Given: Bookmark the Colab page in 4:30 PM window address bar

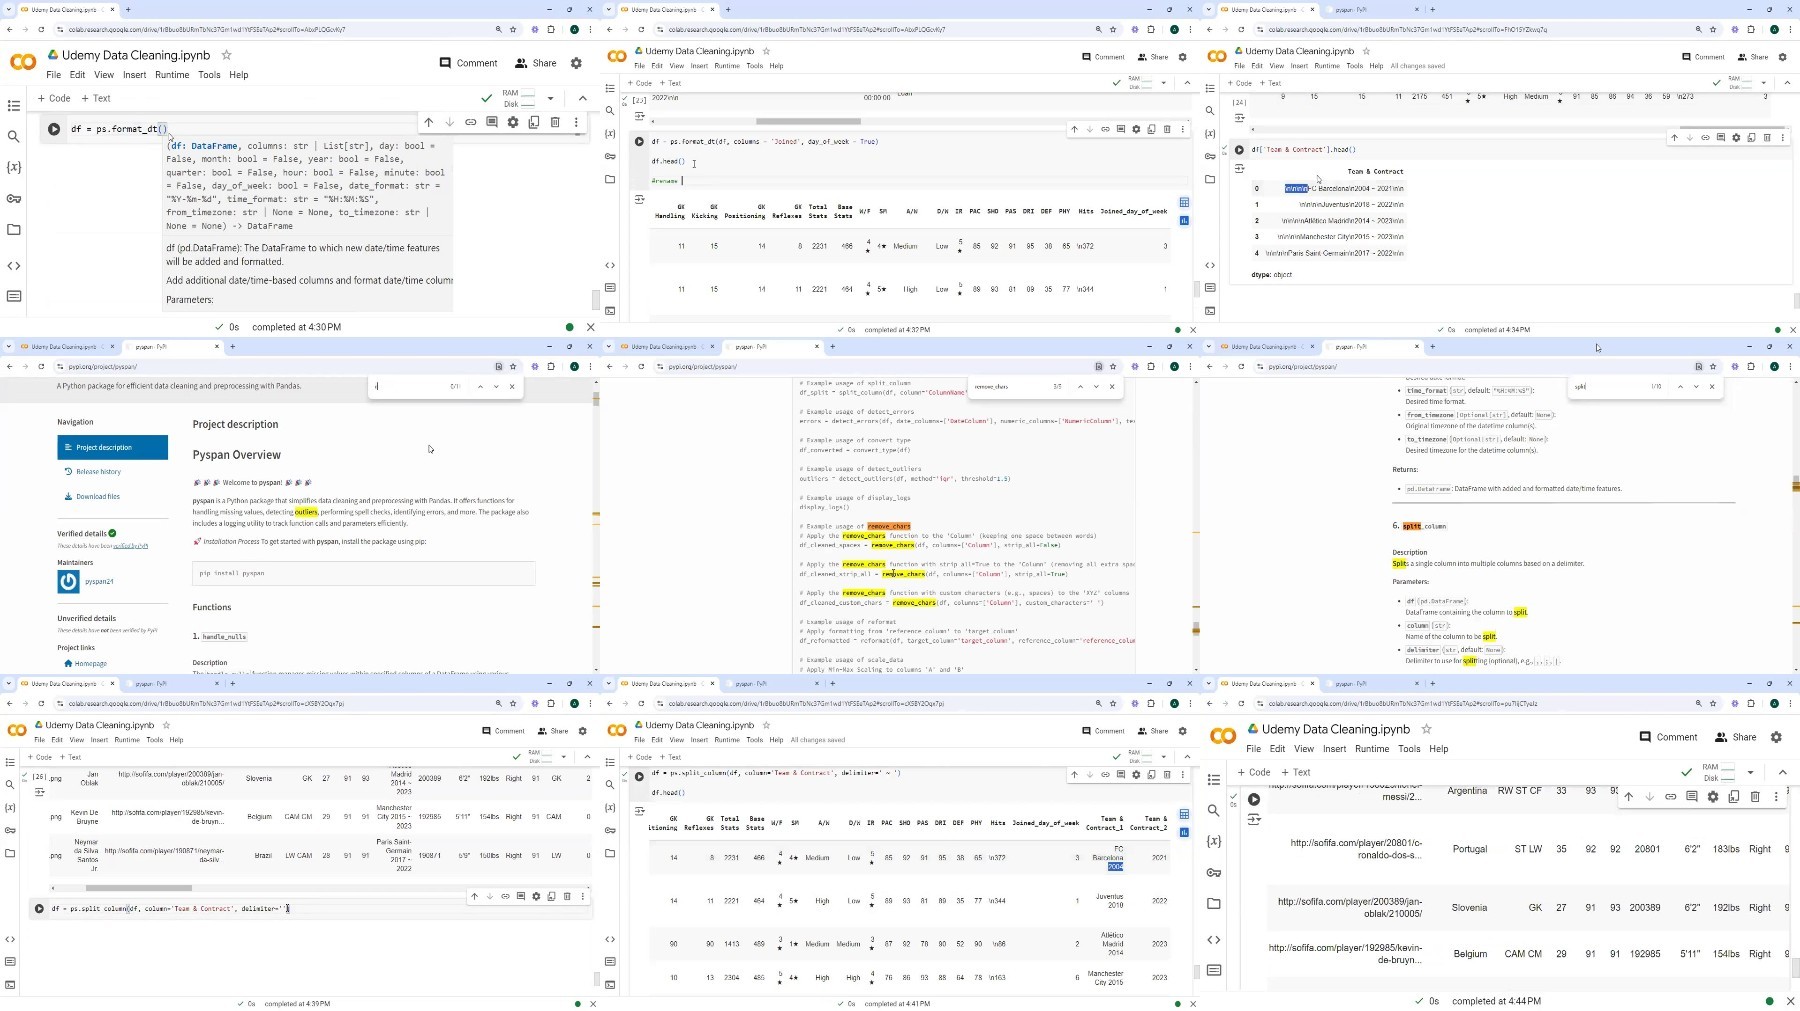Looking at the screenshot, I should click(x=513, y=29).
